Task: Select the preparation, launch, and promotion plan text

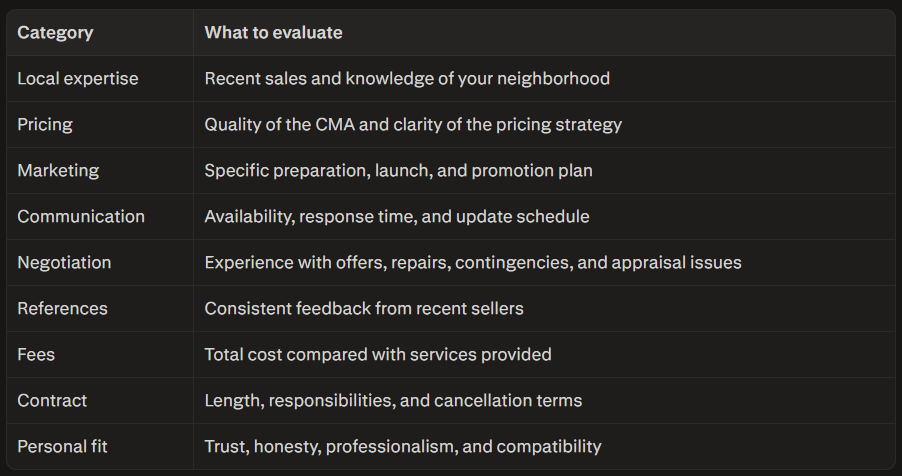Action: (x=398, y=171)
